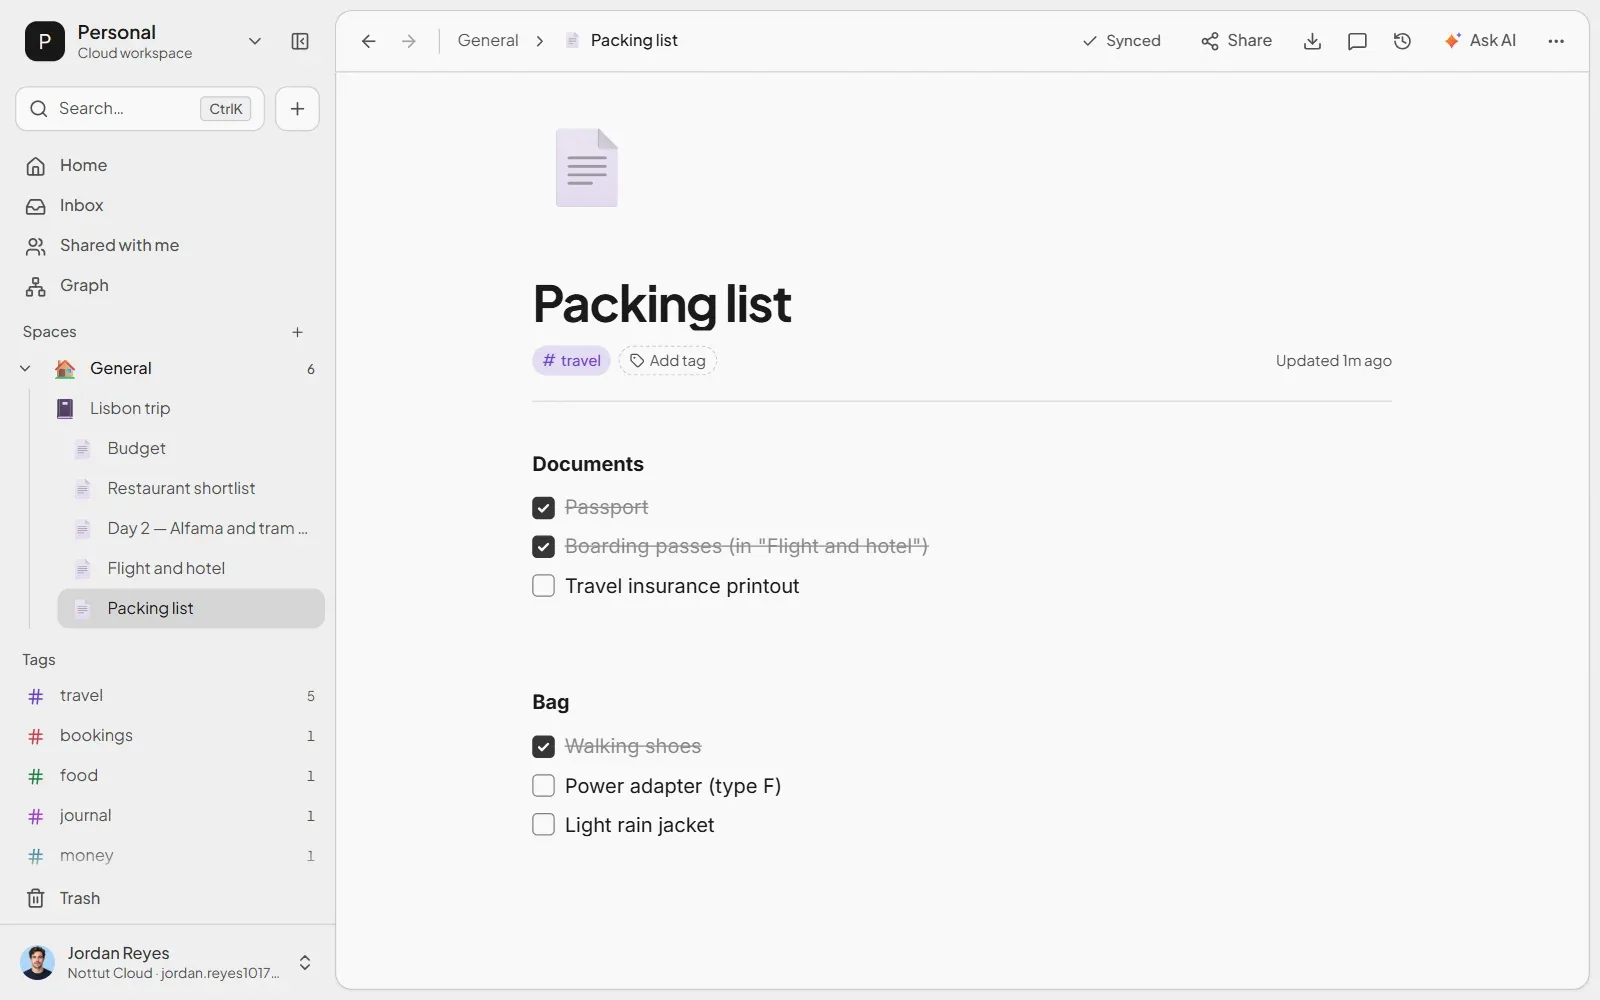Viewport: 1600px width, 1000px height.
Task: Uncheck Boarding passes checkbox
Action: (543, 547)
